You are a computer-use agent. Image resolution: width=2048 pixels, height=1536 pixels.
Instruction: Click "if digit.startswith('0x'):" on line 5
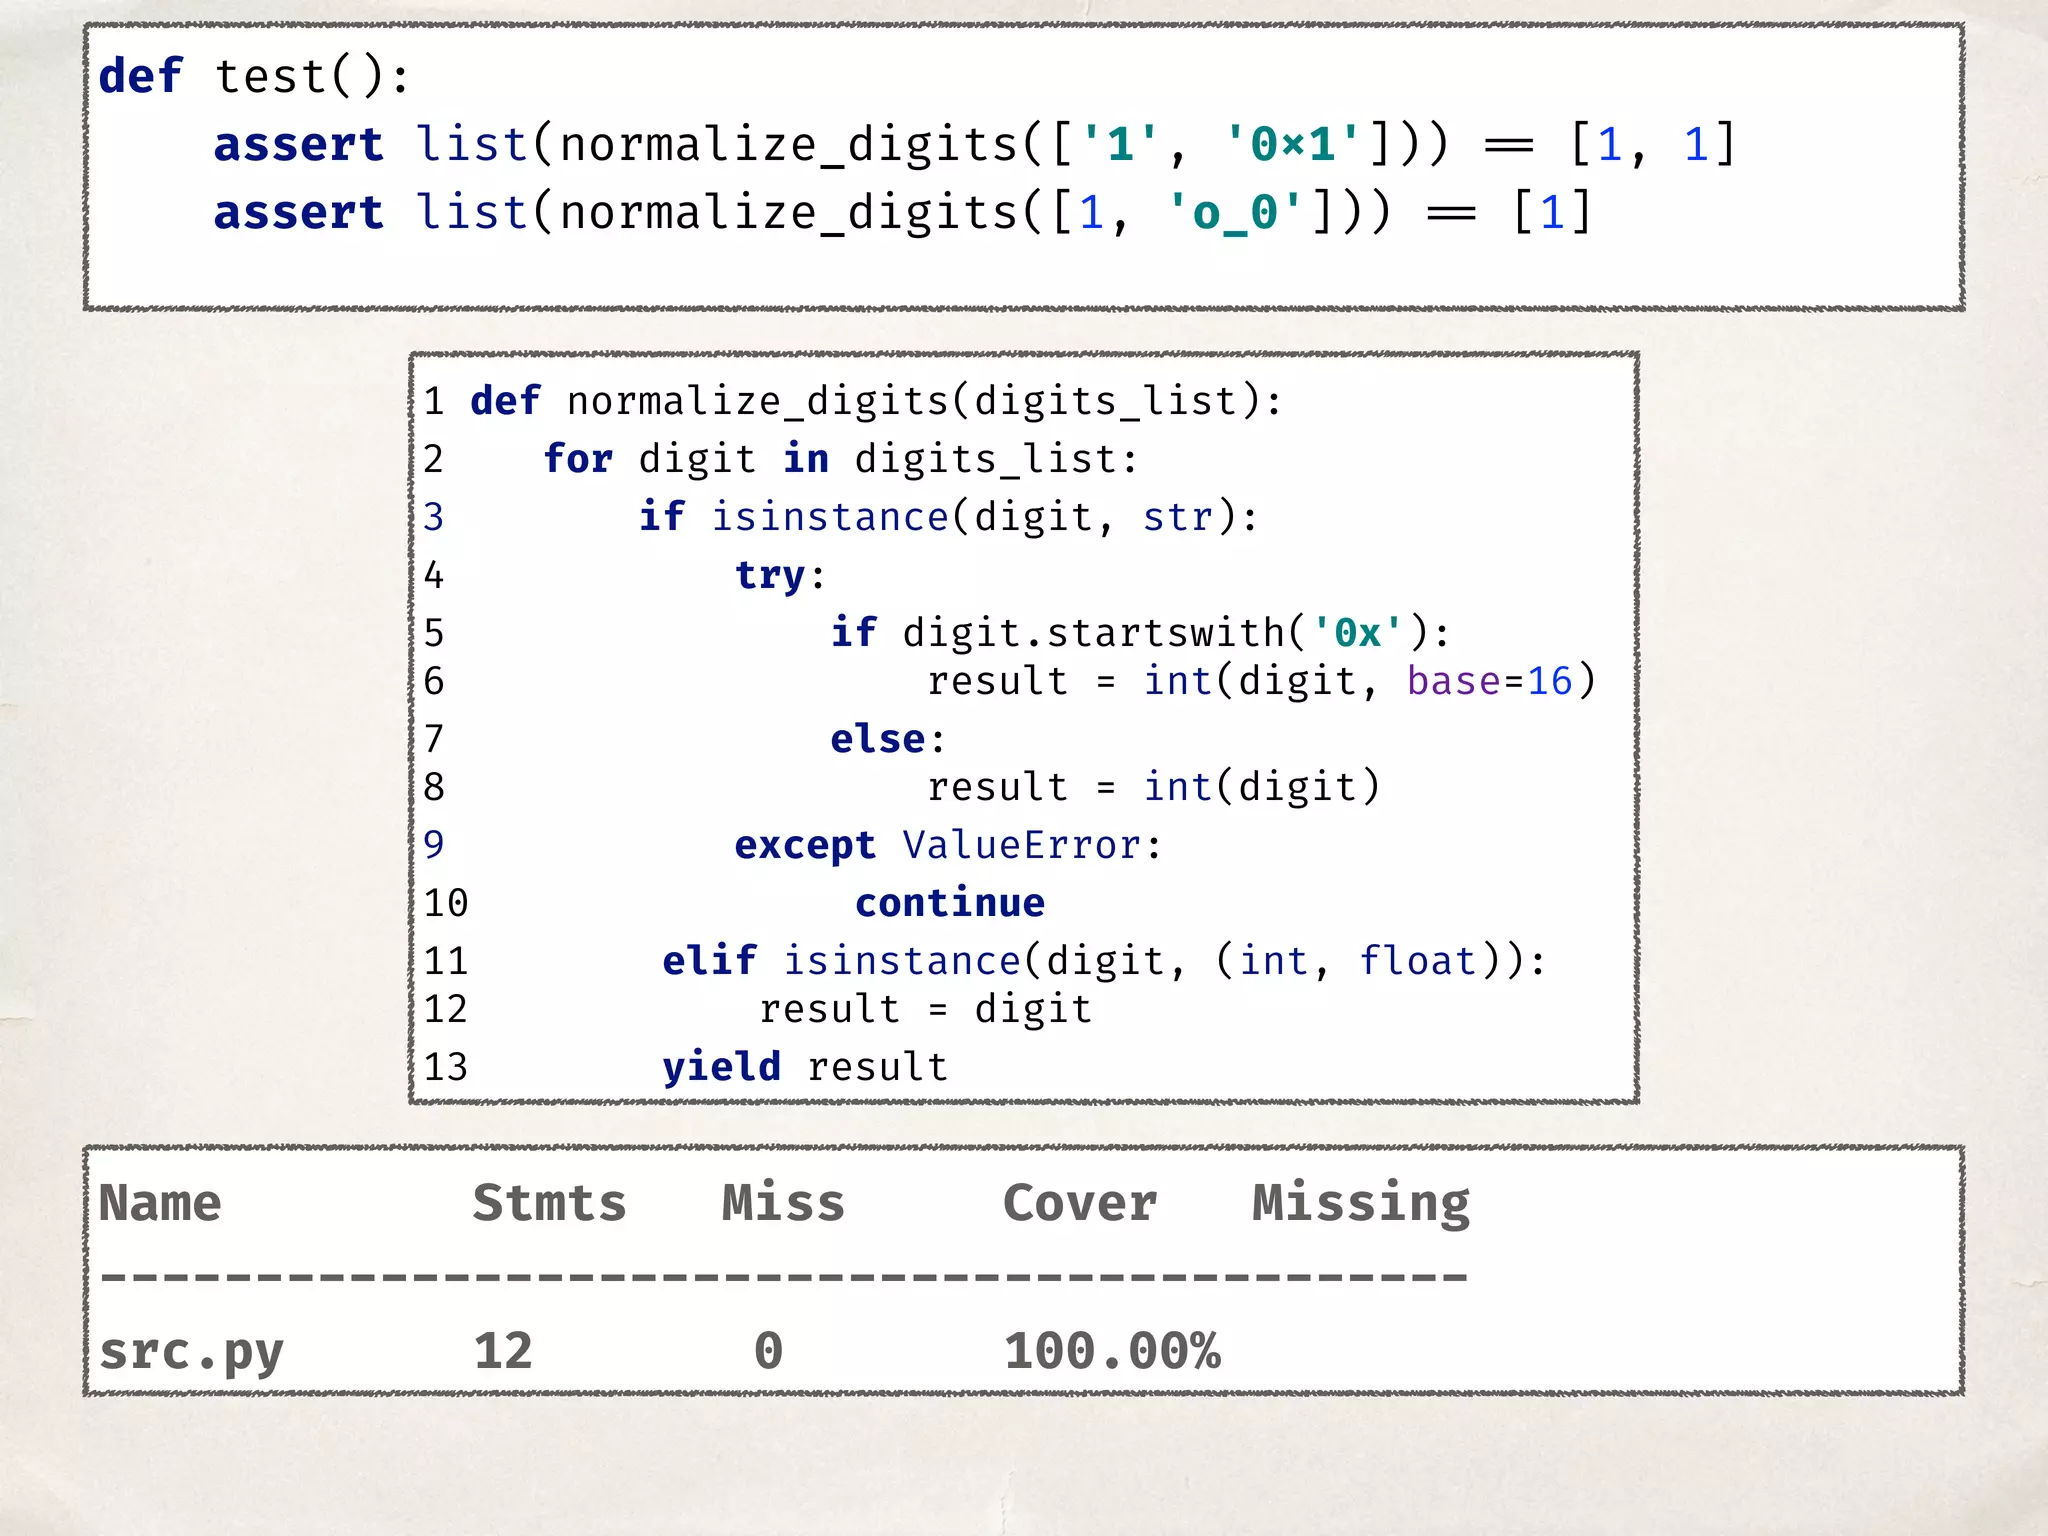pyautogui.click(x=1140, y=634)
